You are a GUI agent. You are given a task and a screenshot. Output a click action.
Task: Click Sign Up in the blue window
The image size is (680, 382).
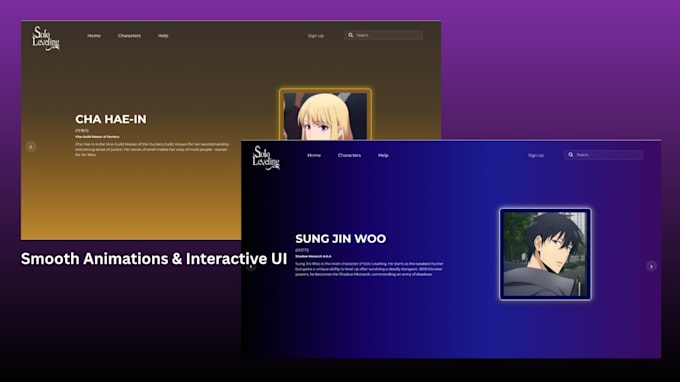point(536,155)
